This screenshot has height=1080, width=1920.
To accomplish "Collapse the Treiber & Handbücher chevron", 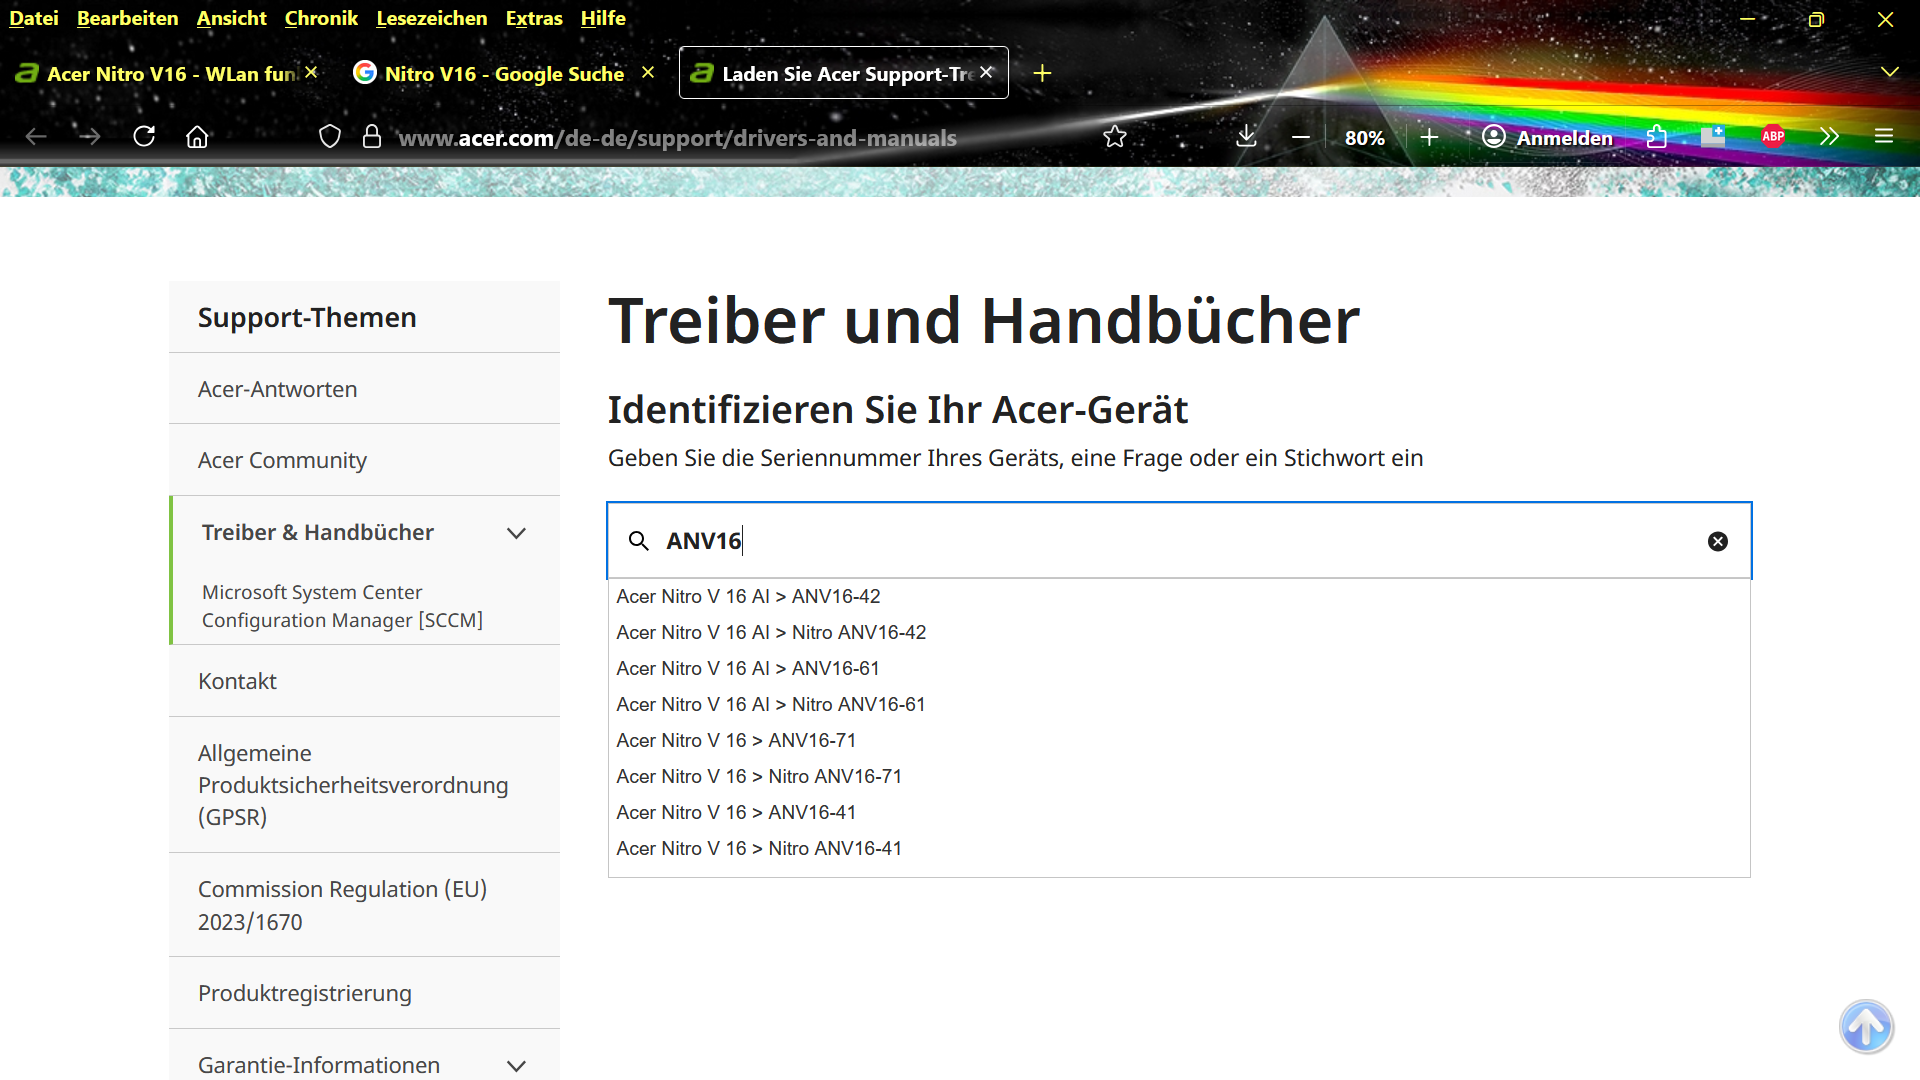I will click(x=516, y=533).
